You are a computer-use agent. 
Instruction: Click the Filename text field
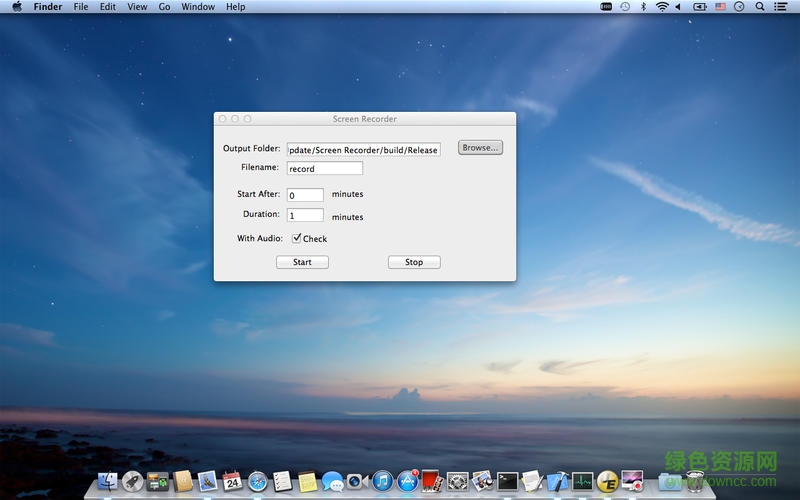pyautogui.click(x=325, y=169)
